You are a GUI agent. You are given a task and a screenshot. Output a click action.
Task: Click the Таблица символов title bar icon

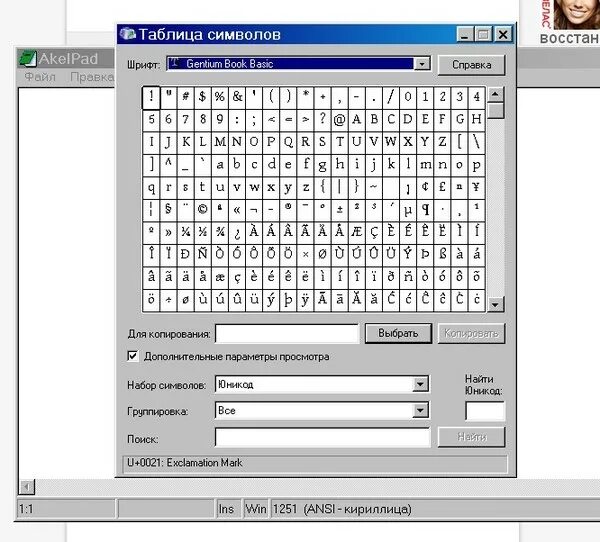click(x=127, y=34)
